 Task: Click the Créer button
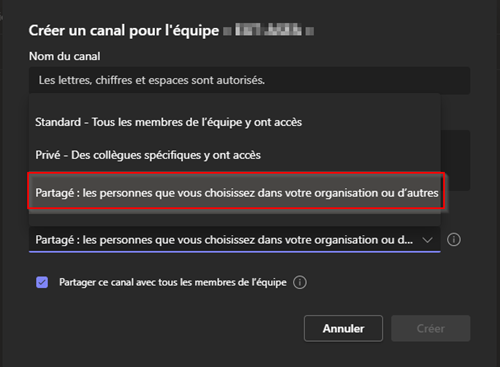[x=431, y=328]
